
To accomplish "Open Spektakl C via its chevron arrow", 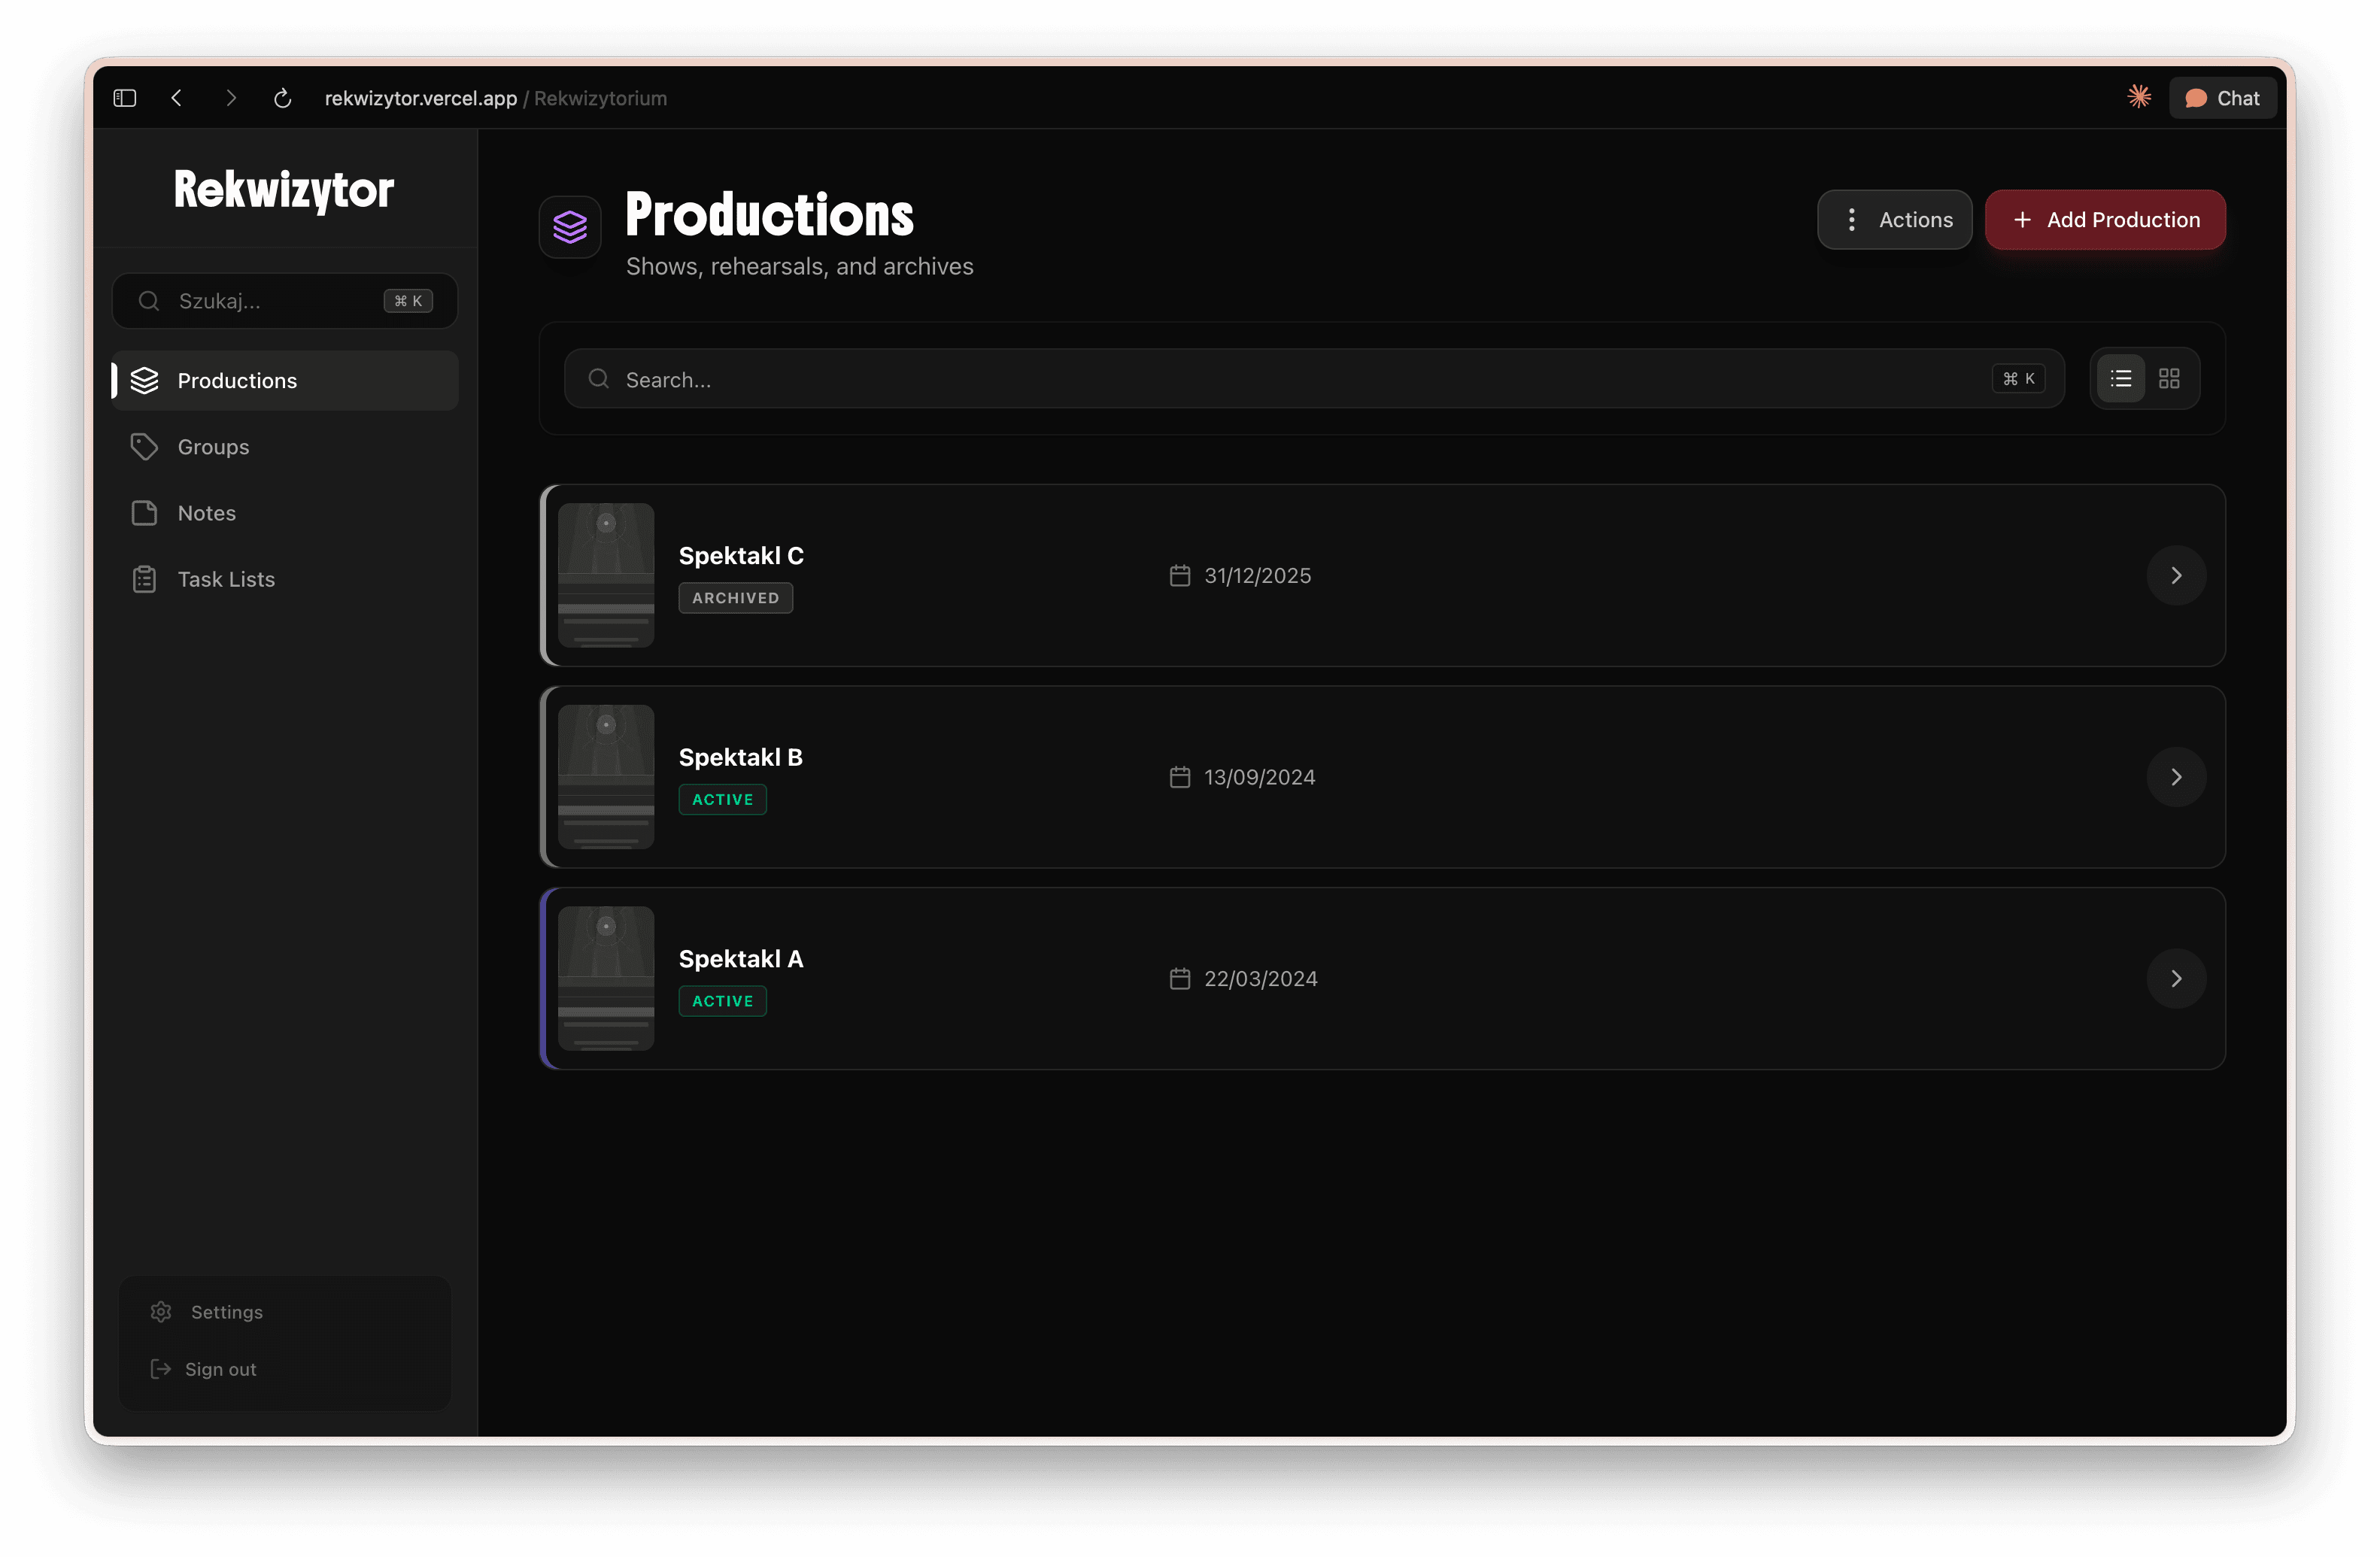I will (x=2176, y=576).
